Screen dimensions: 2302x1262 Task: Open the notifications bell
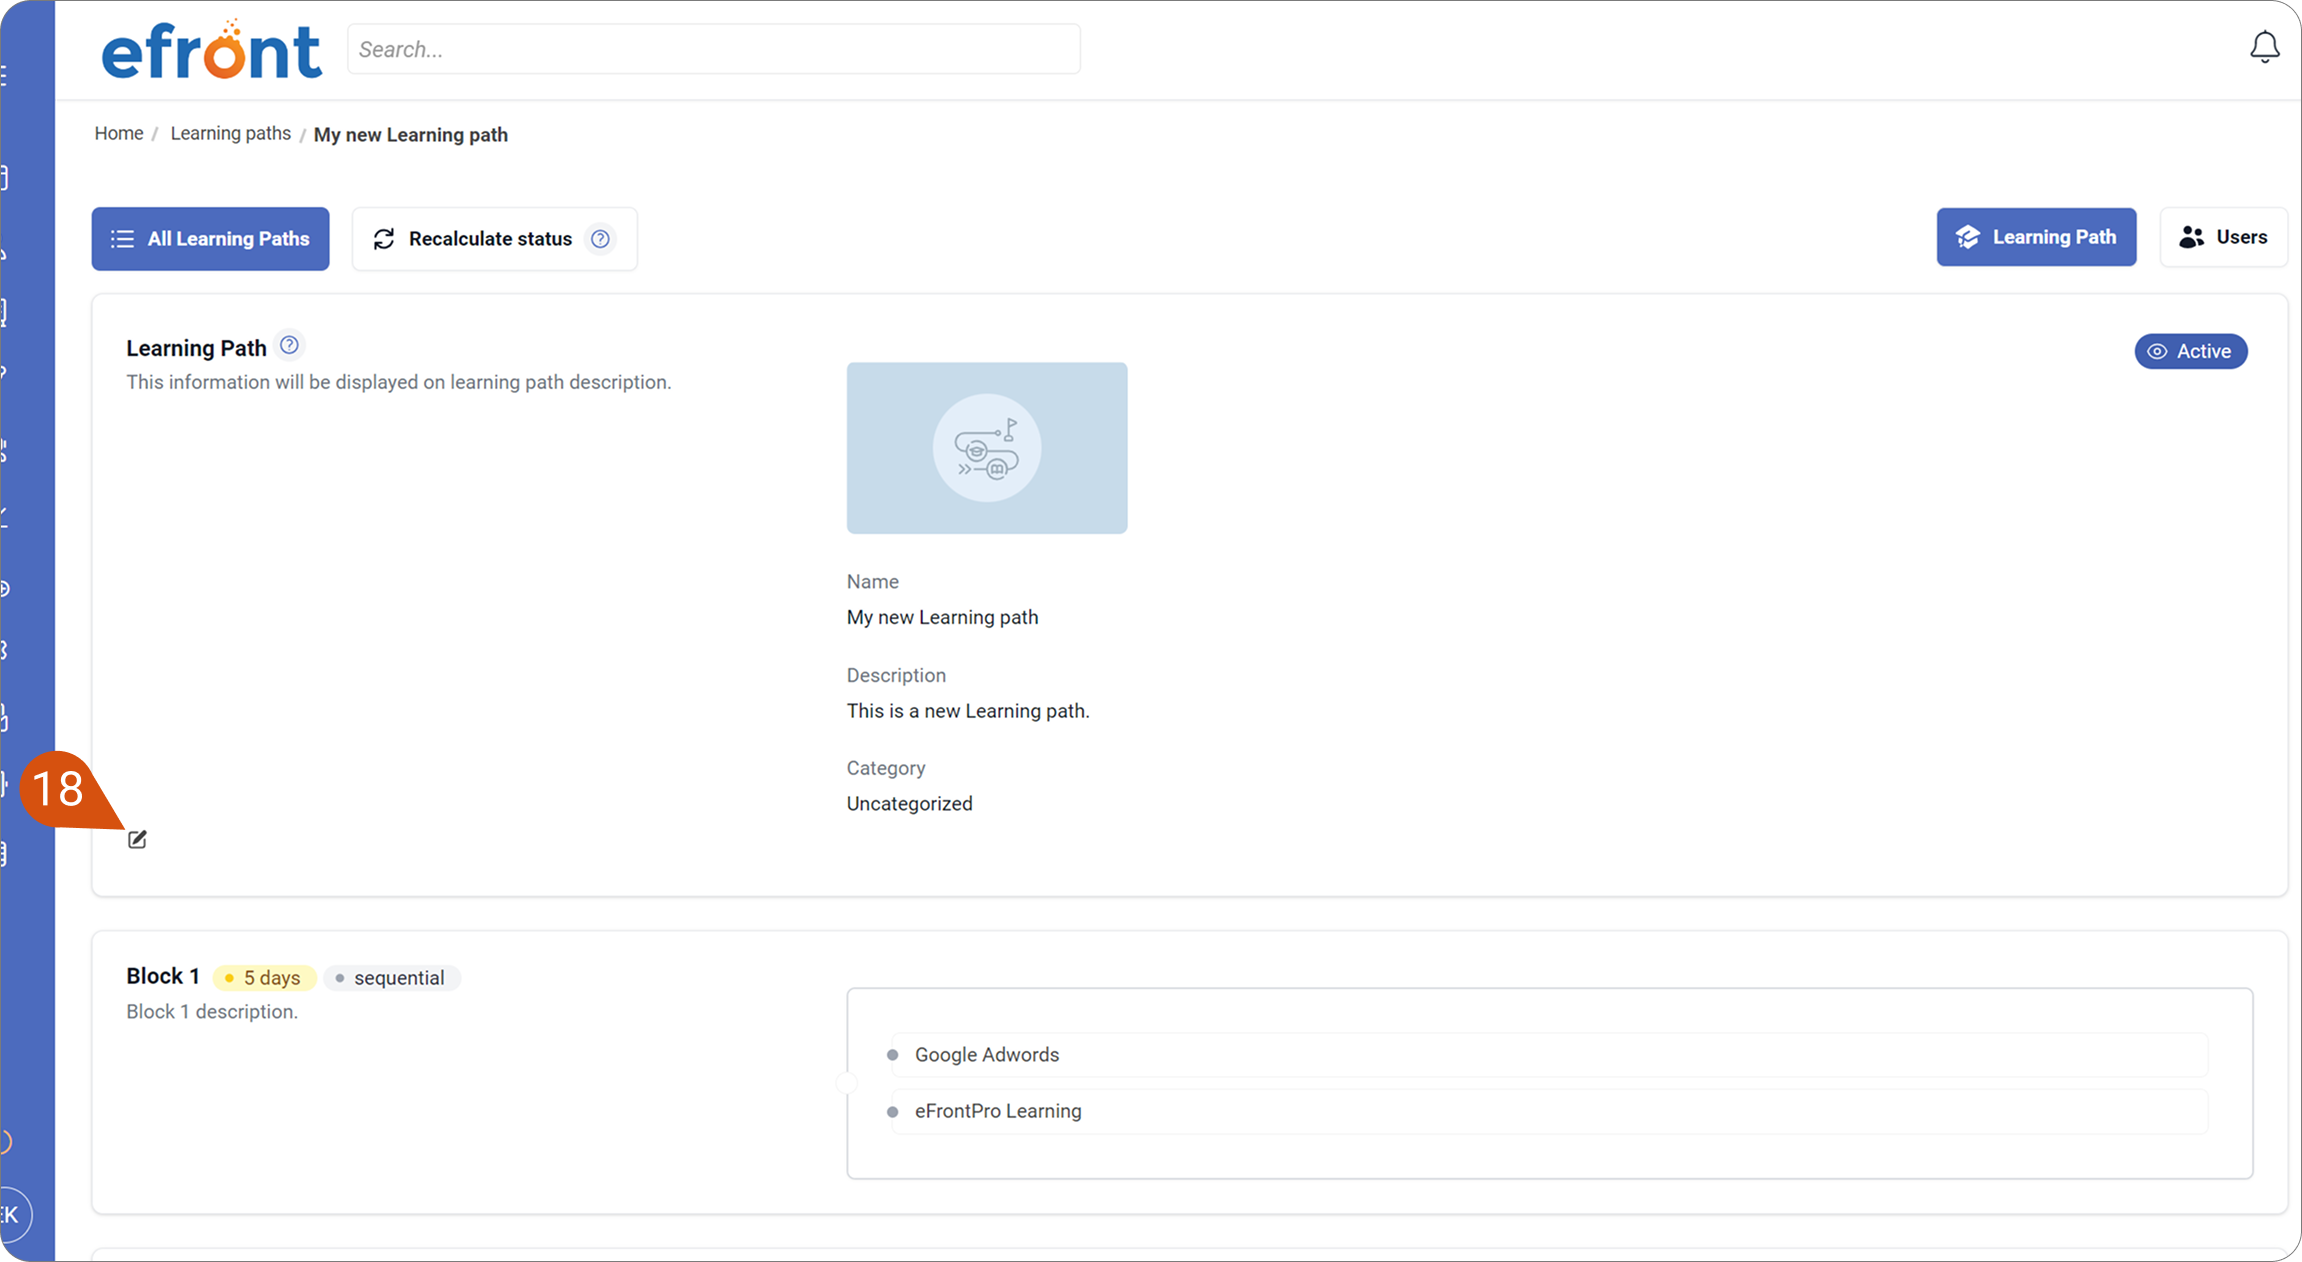coord(2265,47)
